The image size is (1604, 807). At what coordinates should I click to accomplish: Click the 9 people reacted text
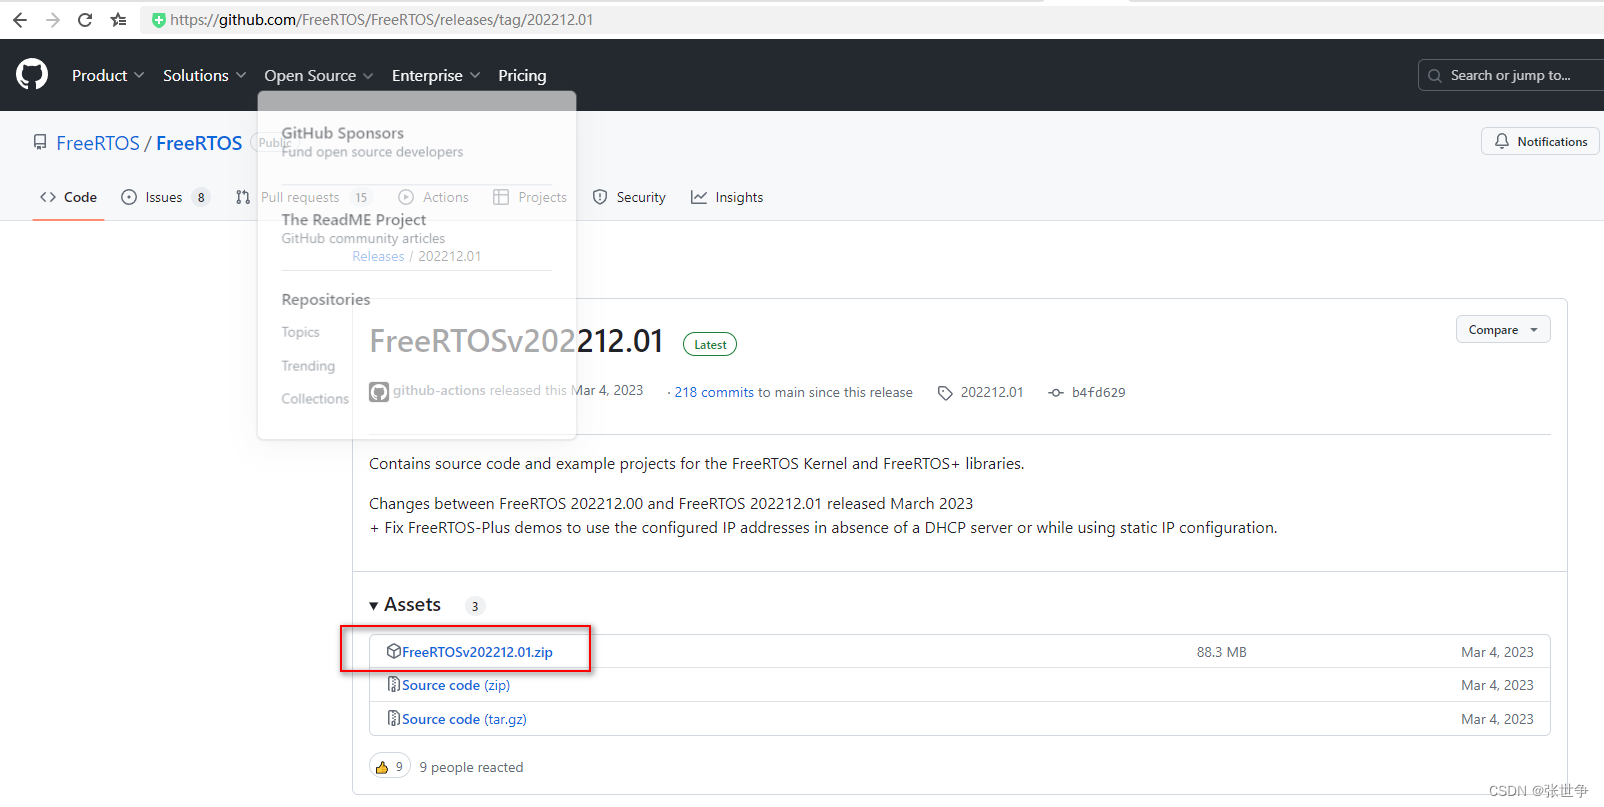click(471, 768)
